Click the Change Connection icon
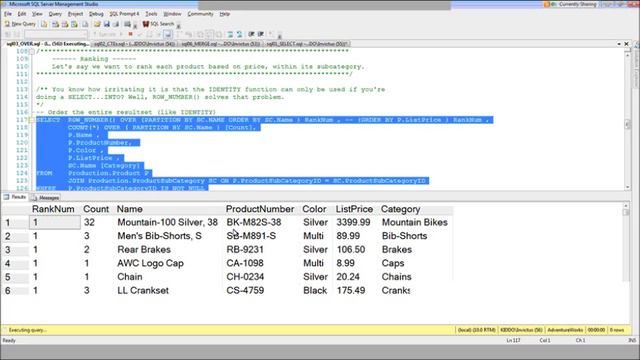Image resolution: width=640 pixels, height=360 pixels. tap(17, 34)
